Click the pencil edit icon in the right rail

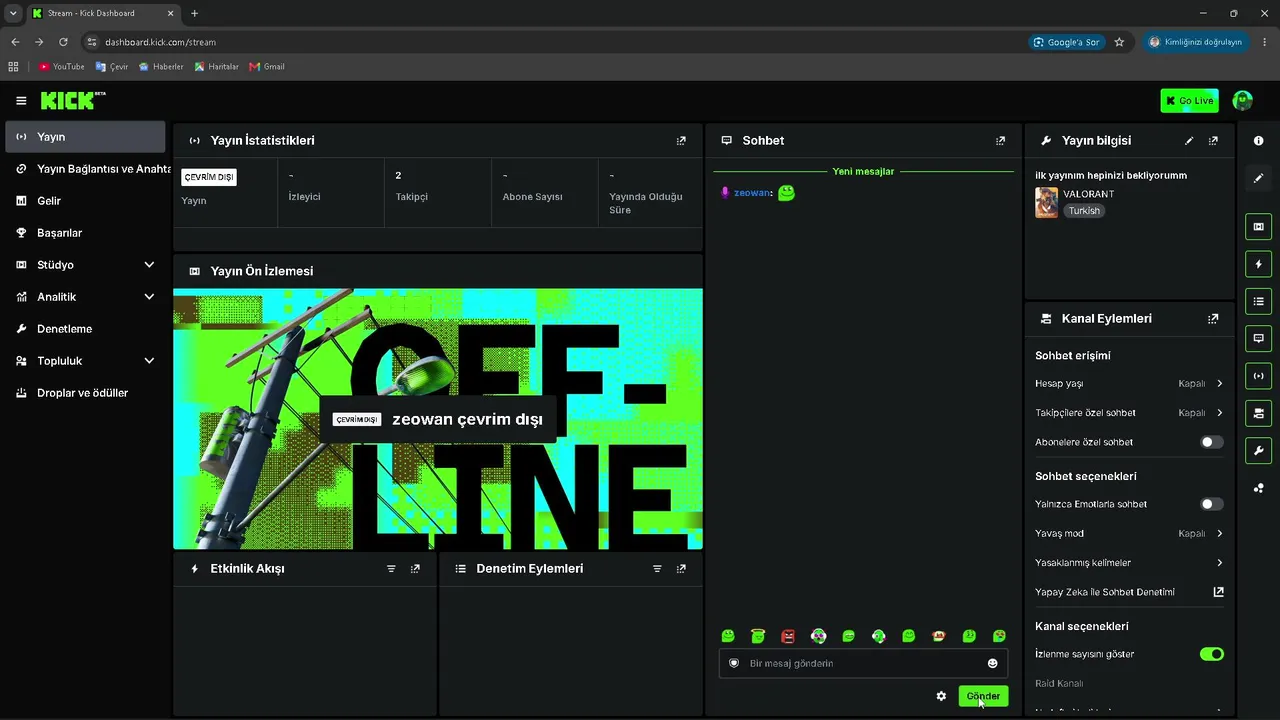coord(1258,178)
